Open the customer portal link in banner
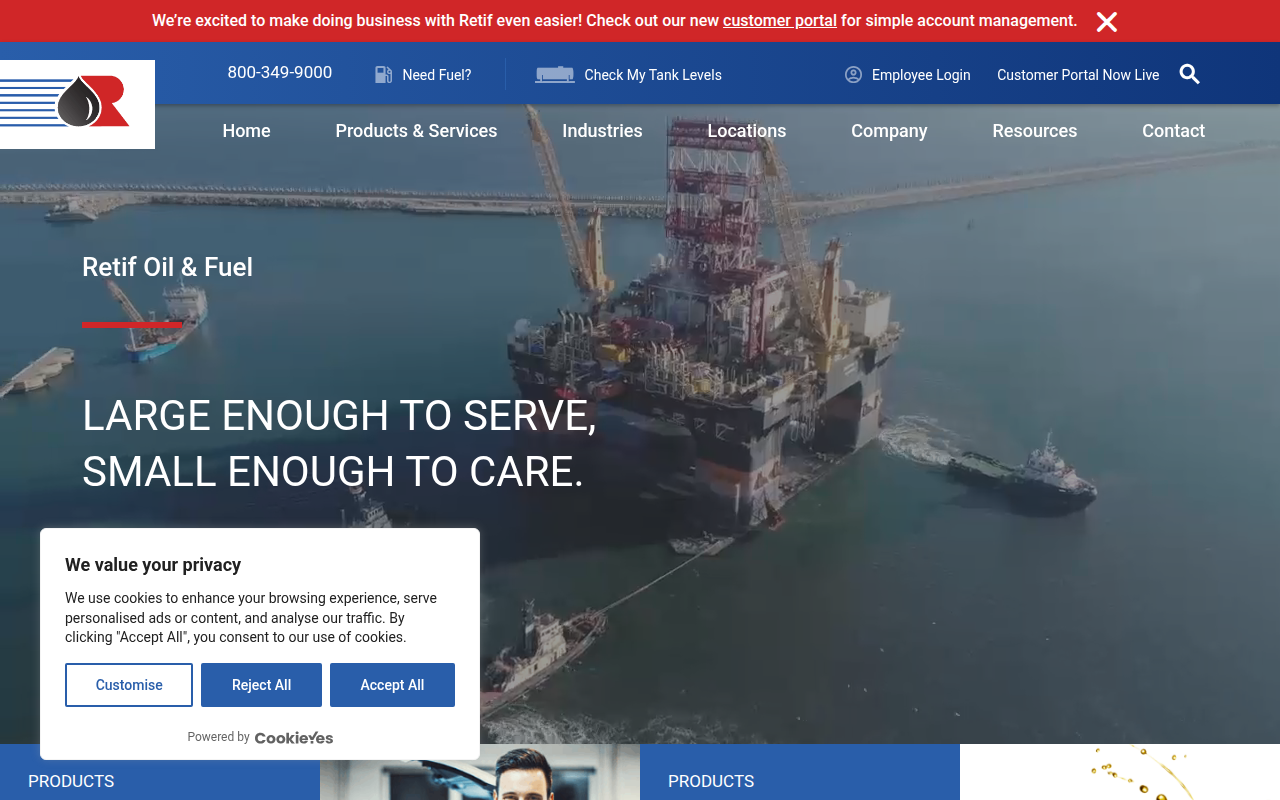Image resolution: width=1280 pixels, height=800 pixels. point(780,20)
